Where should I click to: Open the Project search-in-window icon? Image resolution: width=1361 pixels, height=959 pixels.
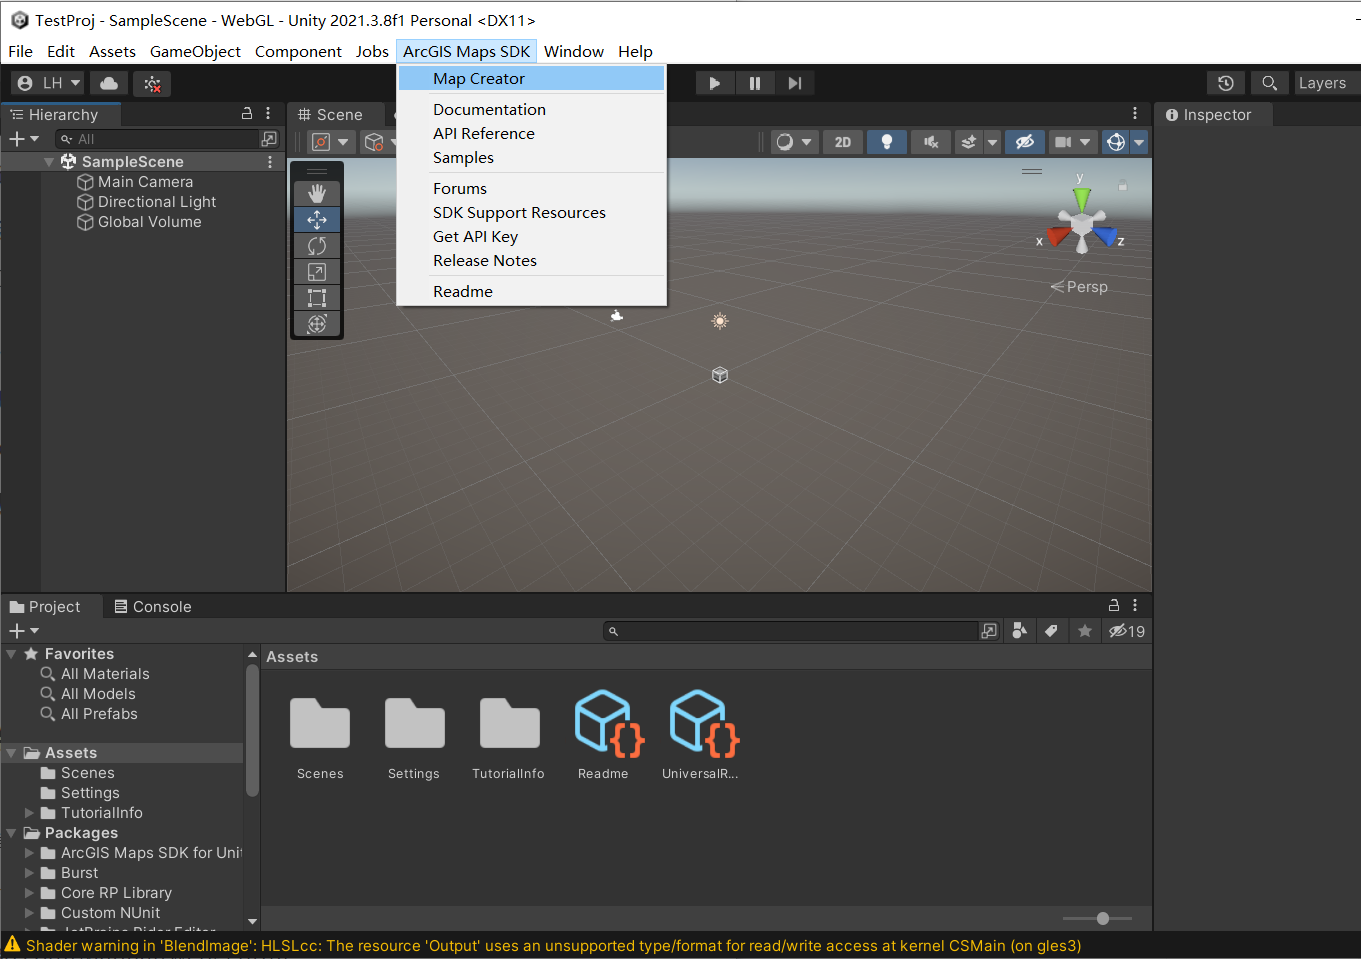(989, 631)
